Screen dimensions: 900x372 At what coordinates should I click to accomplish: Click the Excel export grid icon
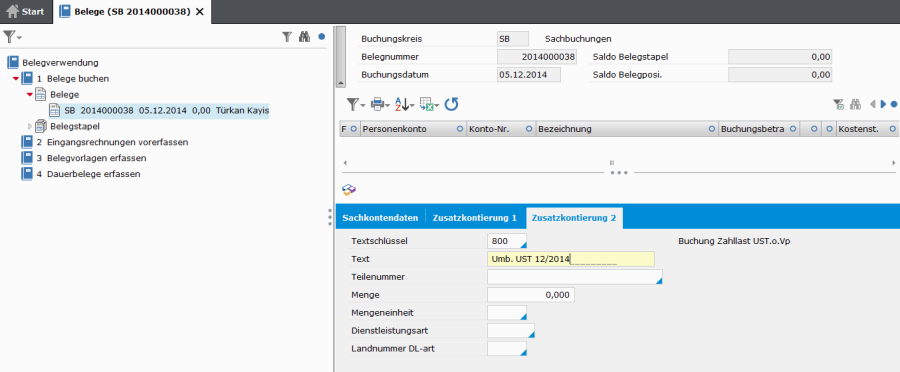(x=429, y=104)
